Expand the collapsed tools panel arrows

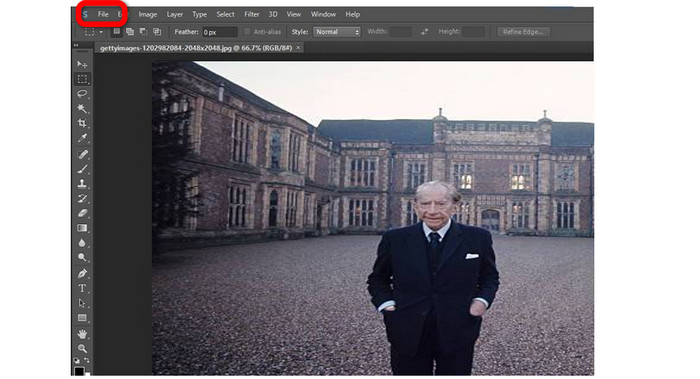coord(76,45)
